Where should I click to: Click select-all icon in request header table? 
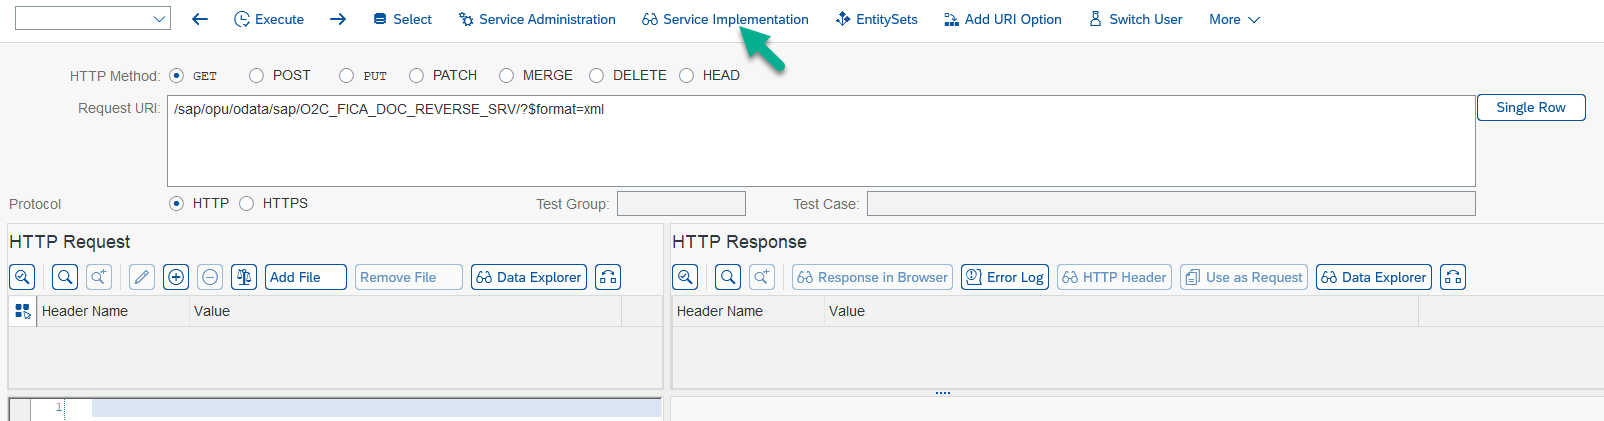point(23,311)
